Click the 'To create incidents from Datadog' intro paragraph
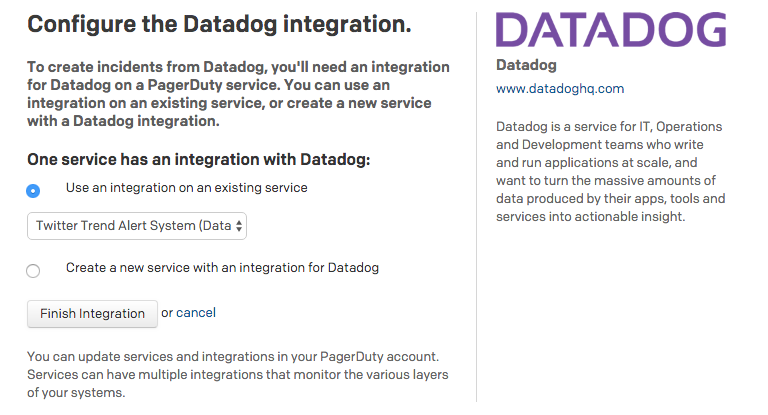Screen dimensions: 768x415 (x=238, y=94)
